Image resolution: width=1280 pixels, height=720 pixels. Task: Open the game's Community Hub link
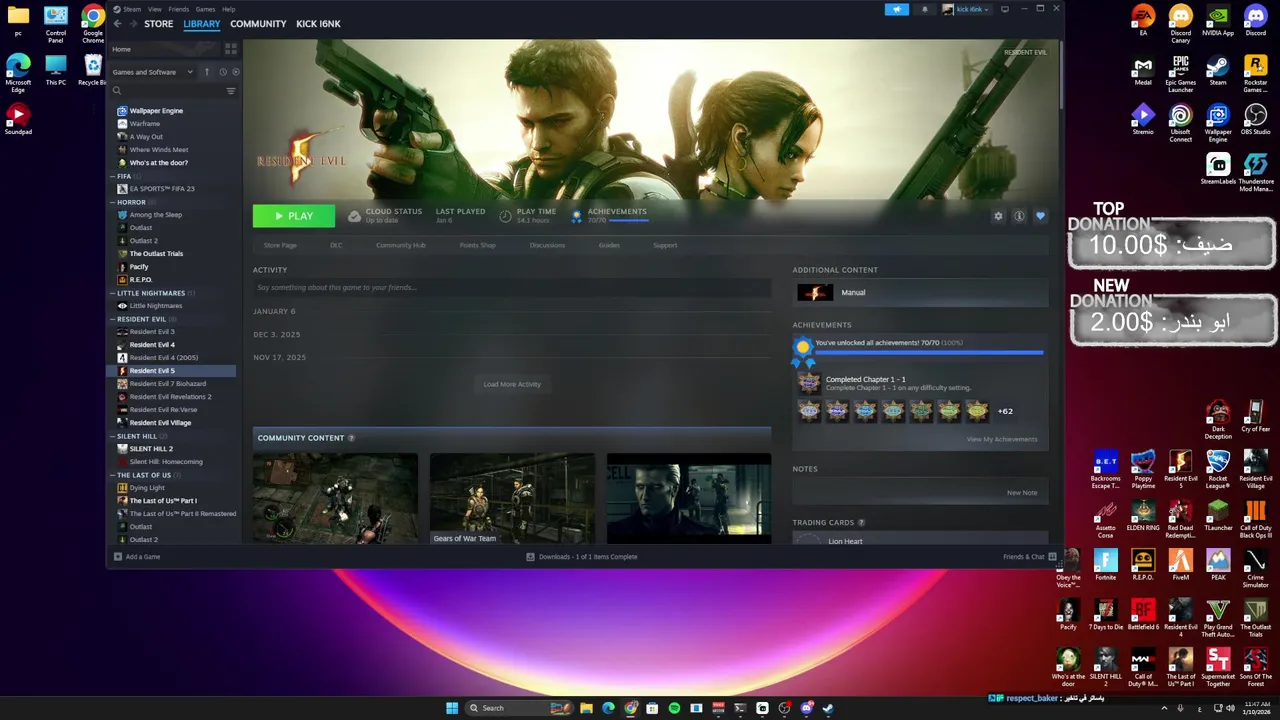(401, 245)
